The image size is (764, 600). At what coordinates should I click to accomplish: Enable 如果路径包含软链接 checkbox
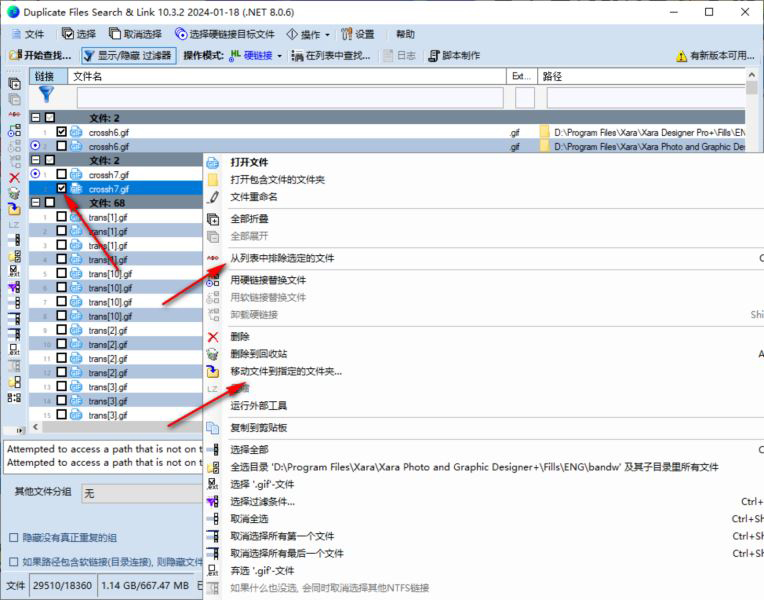coord(14,562)
